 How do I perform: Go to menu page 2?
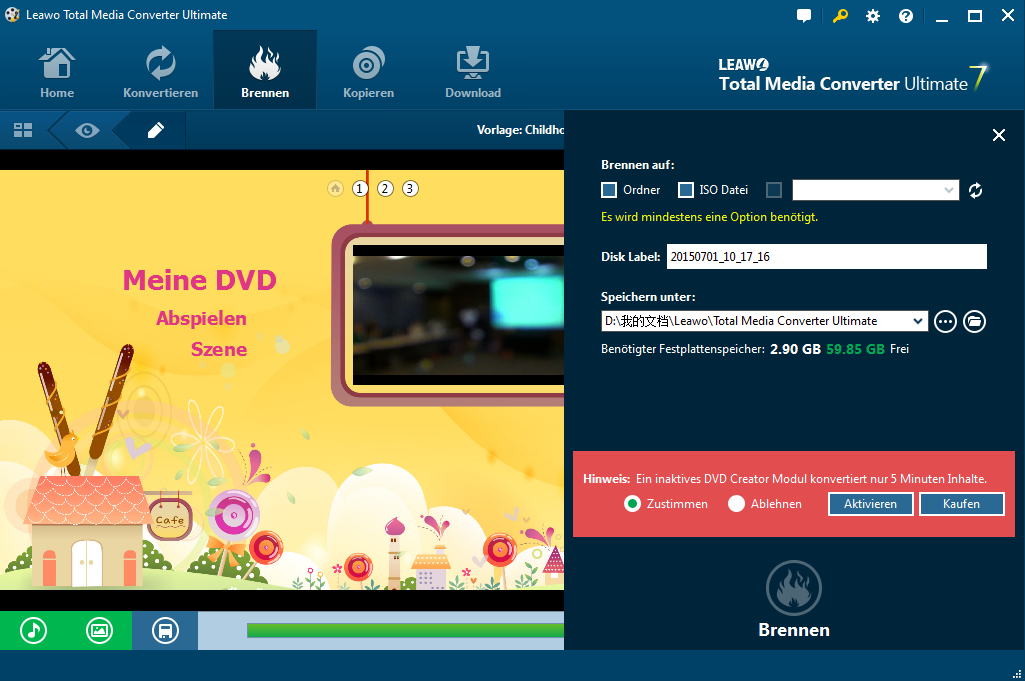click(385, 189)
